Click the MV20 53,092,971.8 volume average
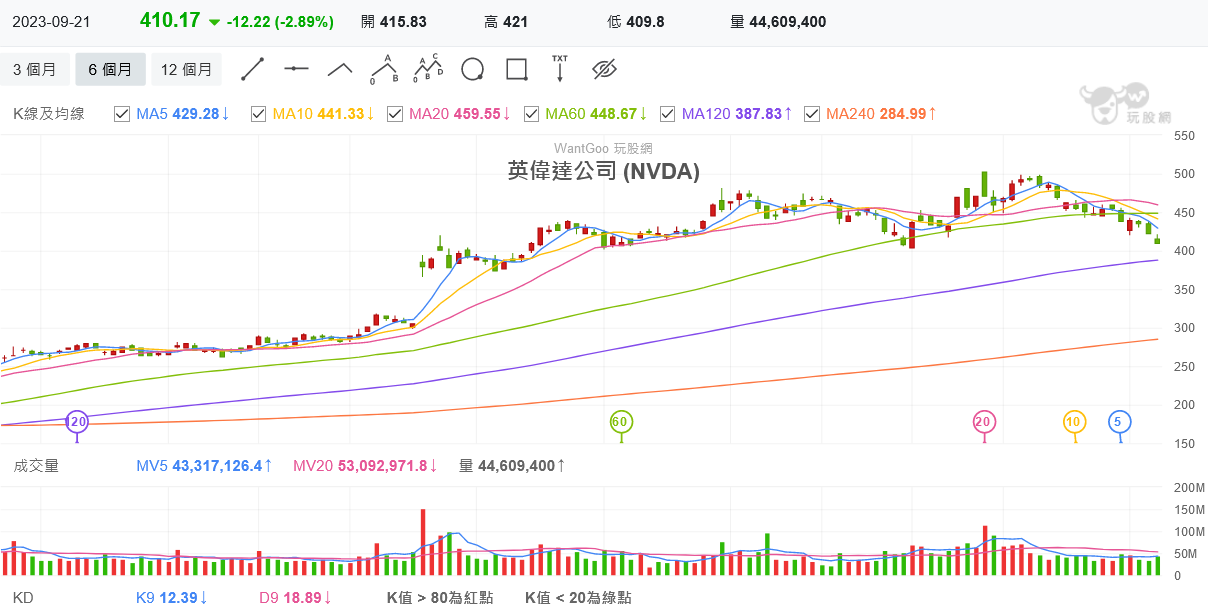This screenshot has width=1208, height=608. [367, 466]
